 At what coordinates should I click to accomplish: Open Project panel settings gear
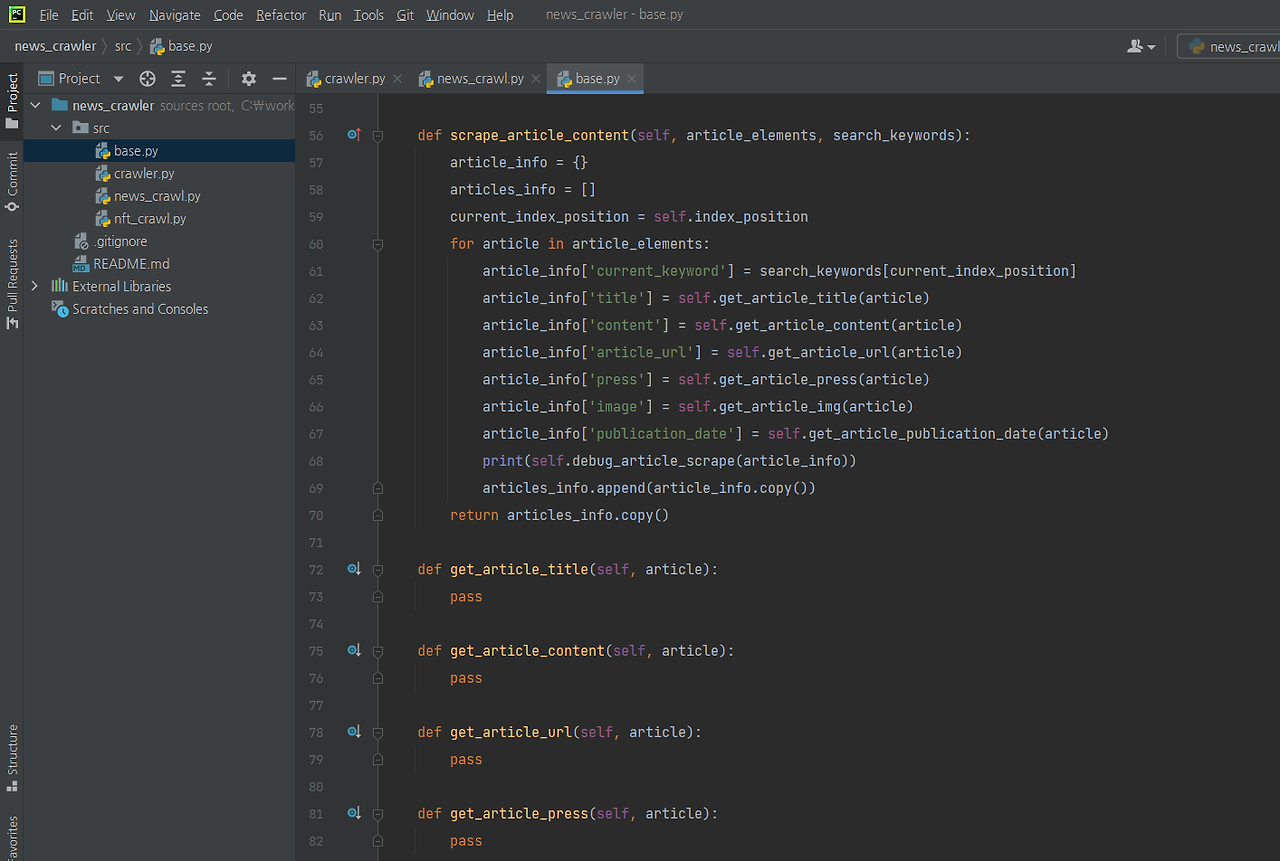pyautogui.click(x=249, y=79)
